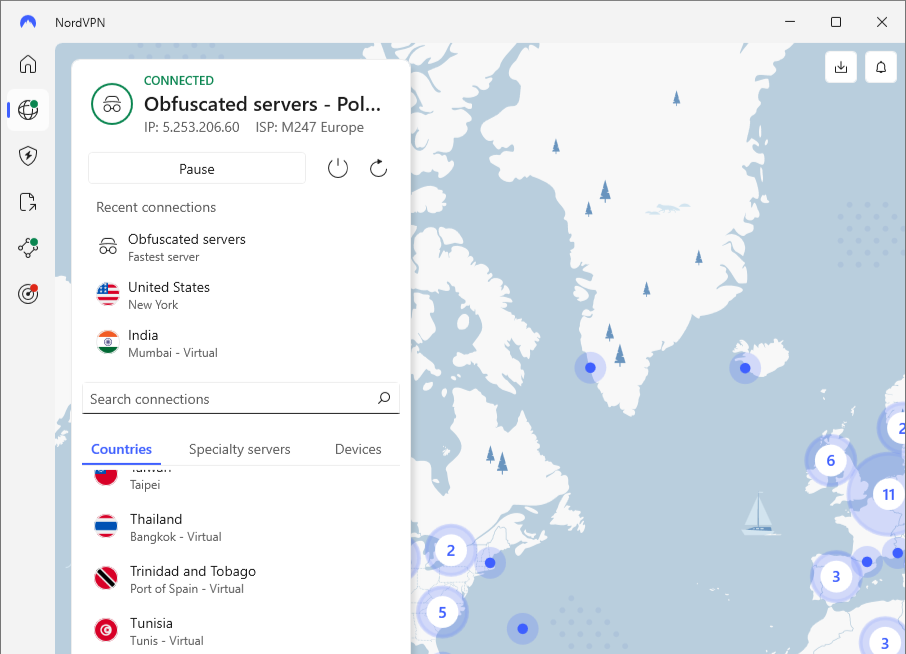Open Threat Protection shield icon
906x654 pixels.
[28, 155]
